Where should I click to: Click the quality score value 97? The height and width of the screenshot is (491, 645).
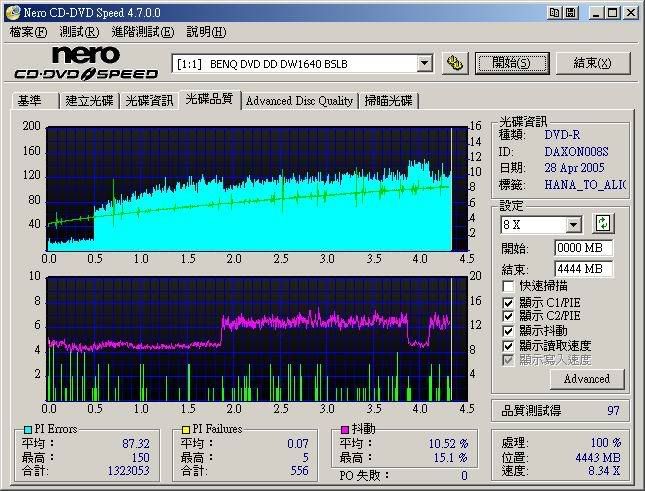tap(613, 410)
